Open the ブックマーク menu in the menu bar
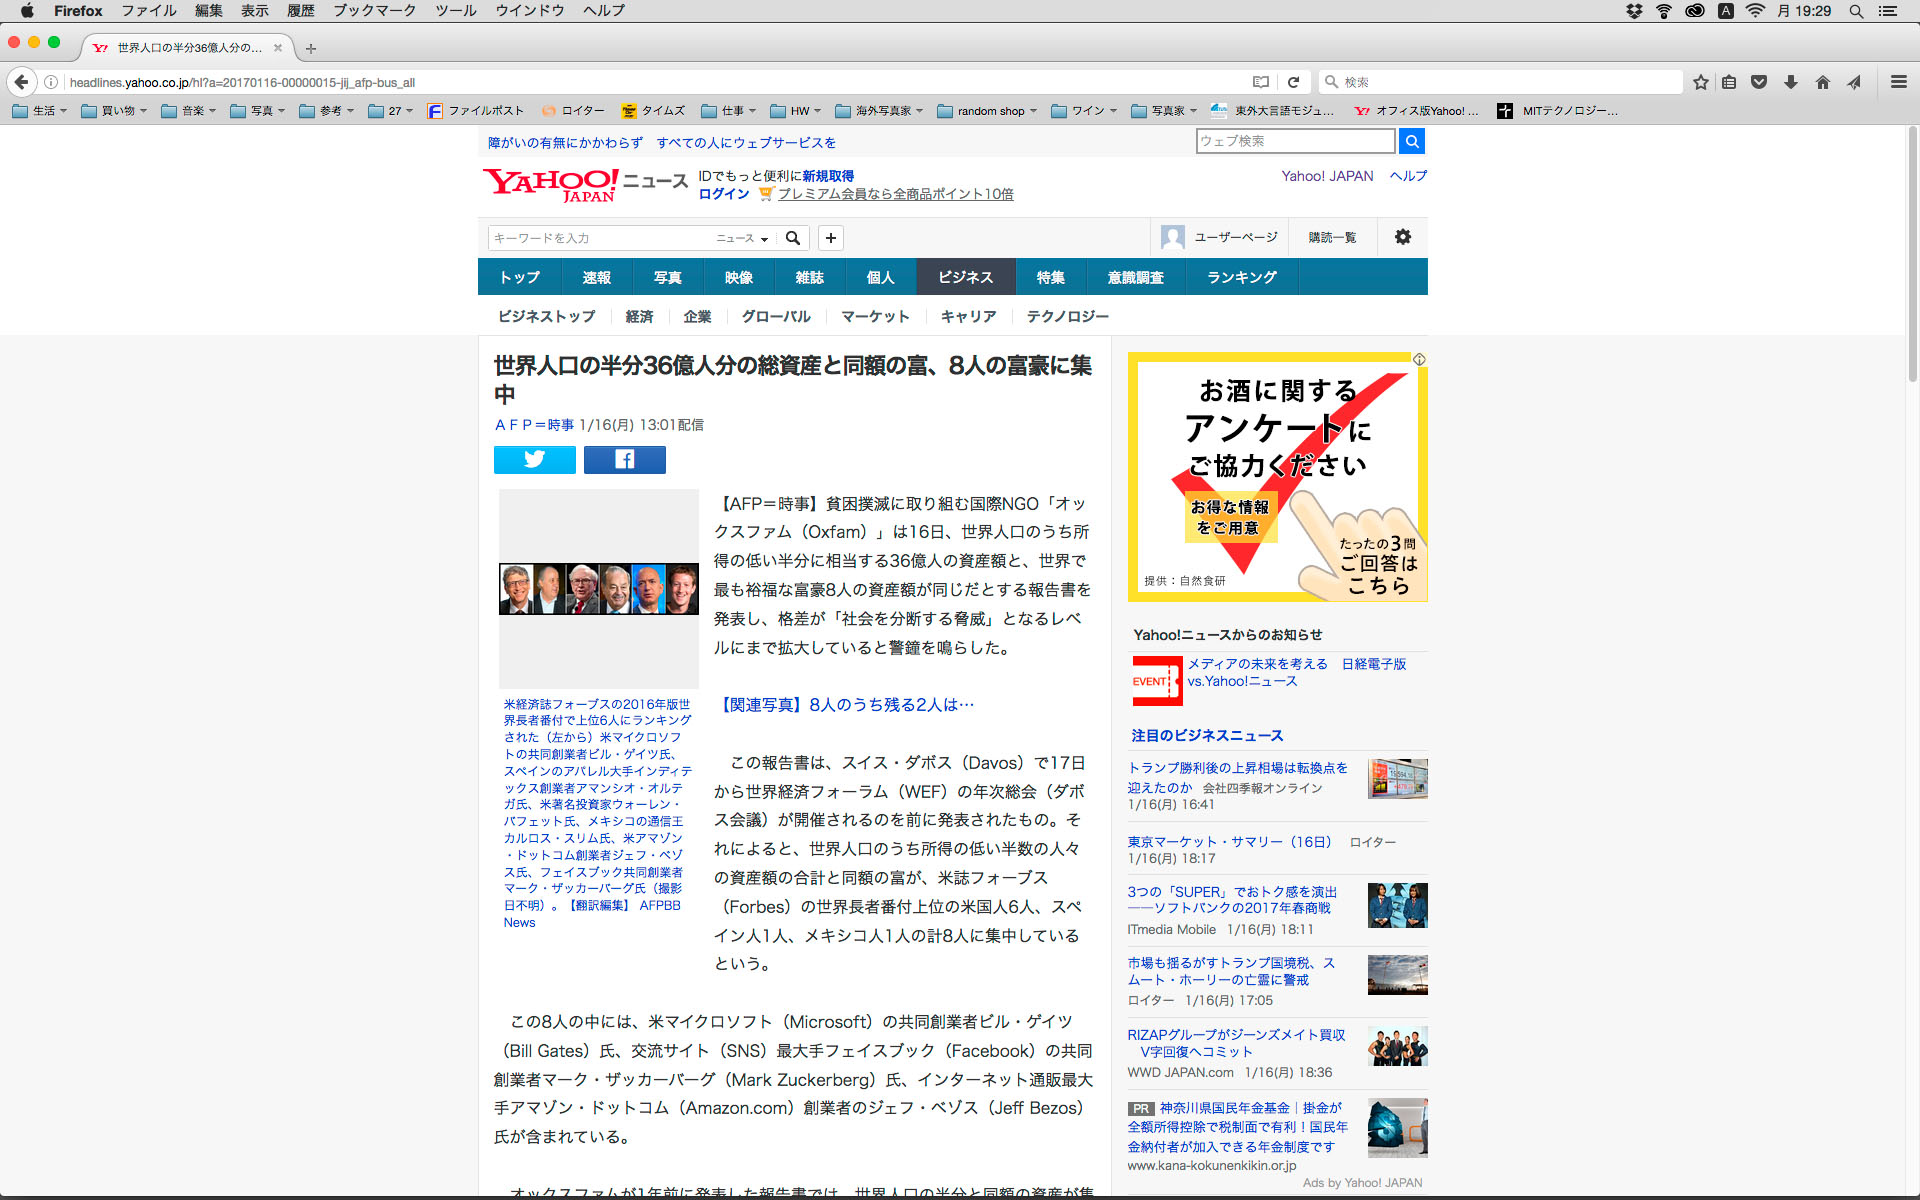The height and width of the screenshot is (1200, 1920). click(x=374, y=11)
